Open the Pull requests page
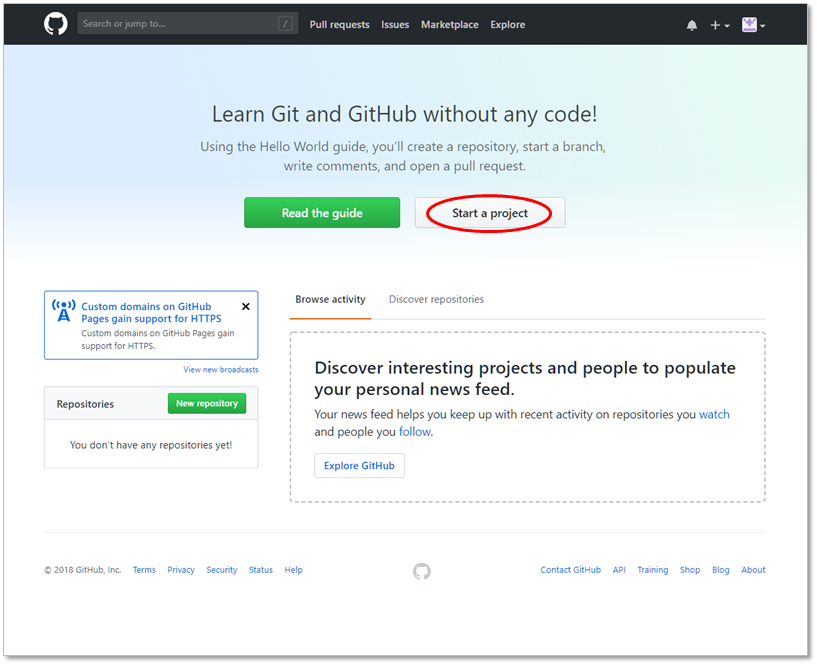817x665 pixels. coord(339,24)
